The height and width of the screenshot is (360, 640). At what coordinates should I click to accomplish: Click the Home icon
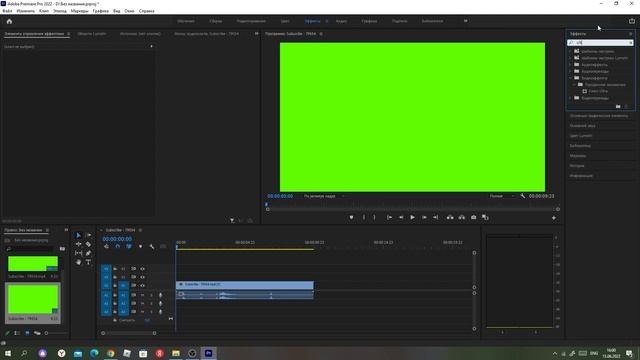[9, 21]
